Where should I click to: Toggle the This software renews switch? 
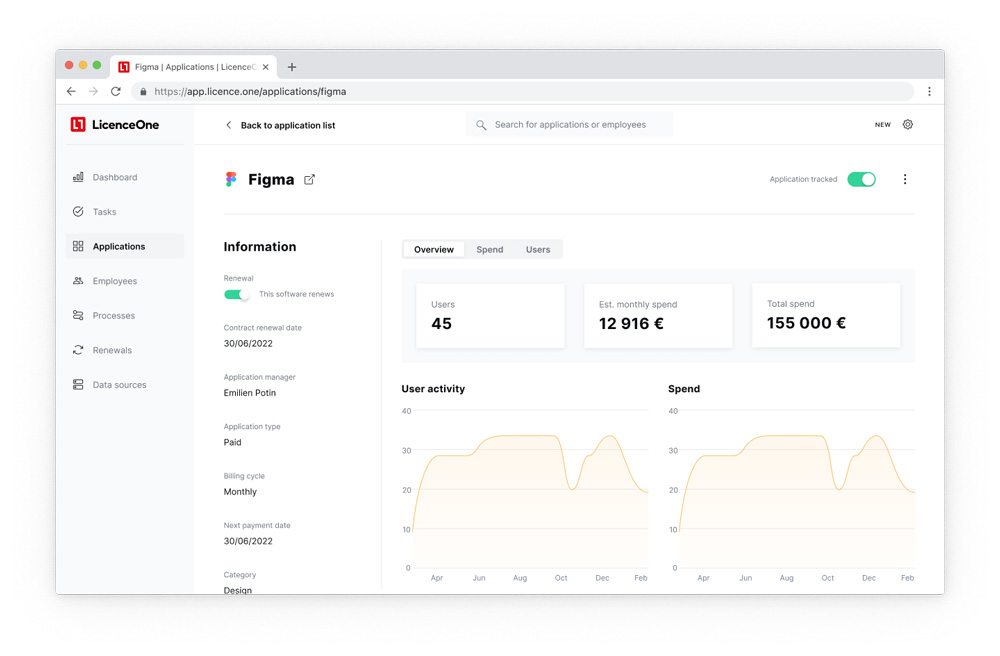236,294
